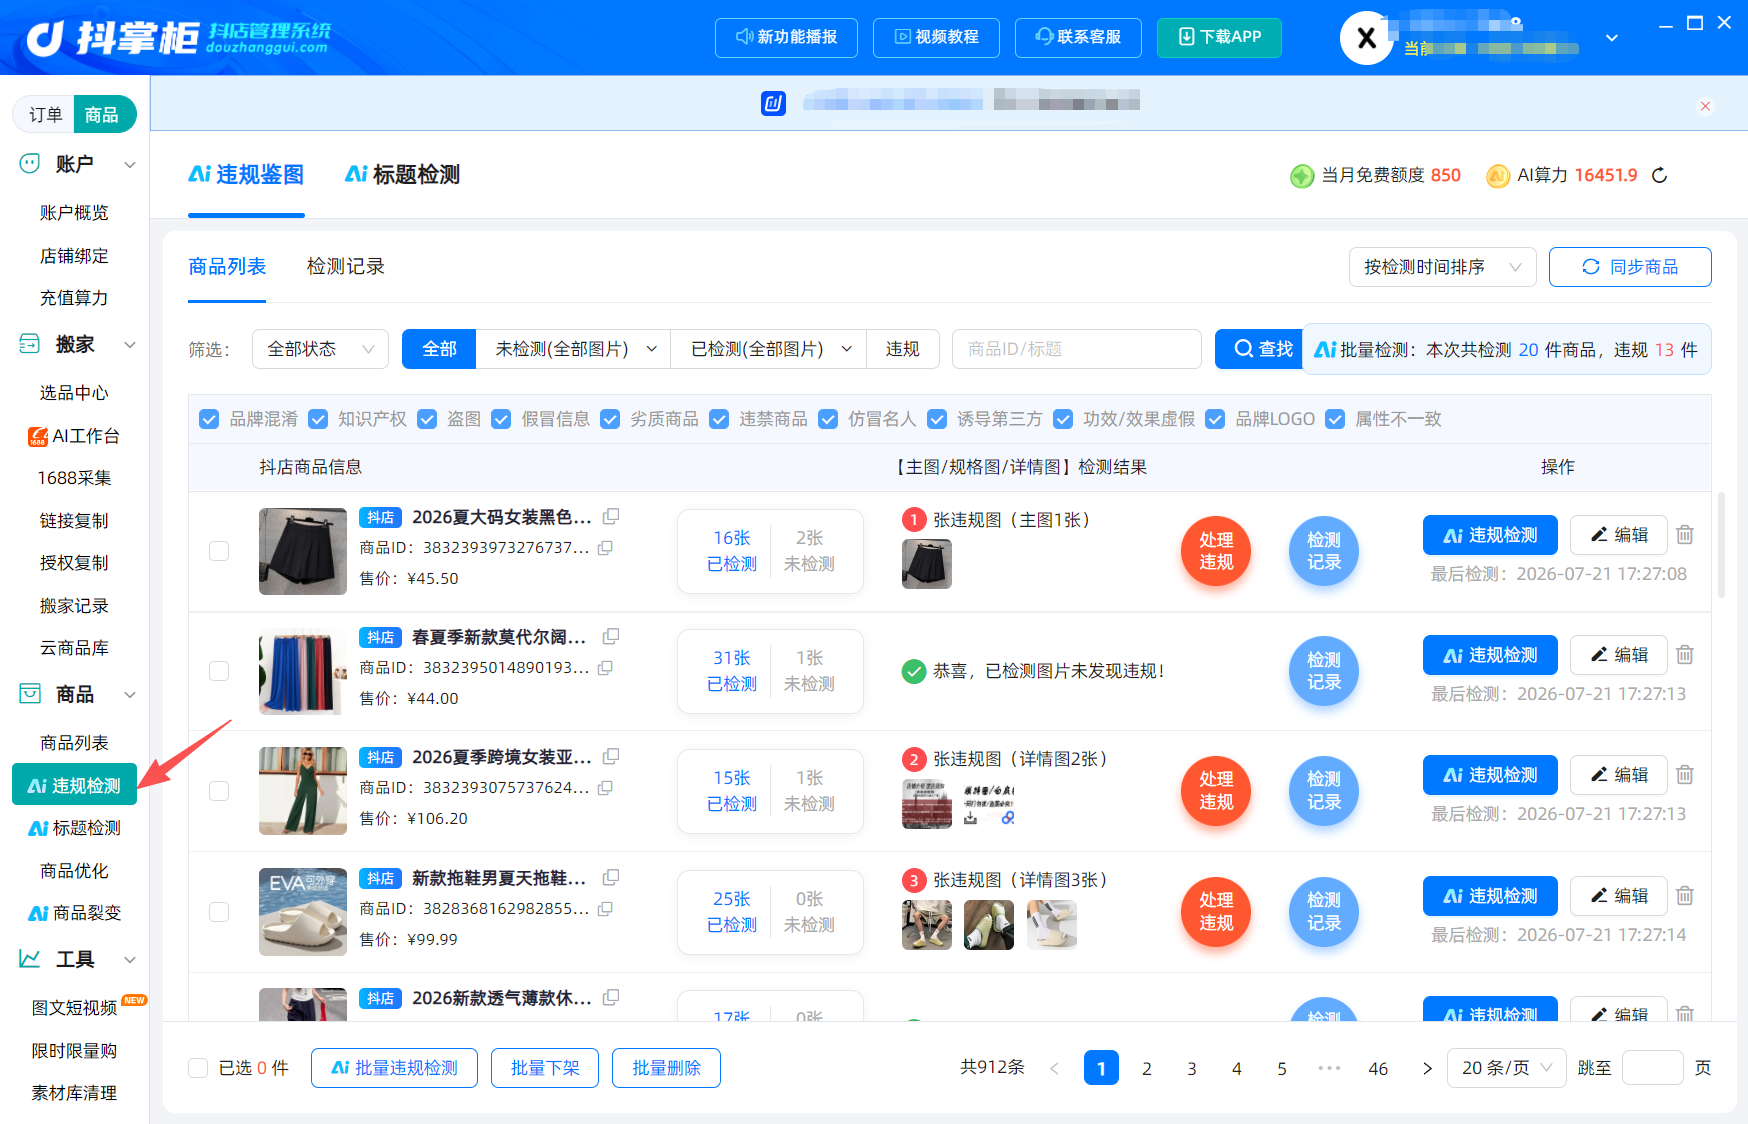The height and width of the screenshot is (1124, 1748).
Task: Expand 未检测(全部图片) dropdown
Action: pyautogui.click(x=574, y=349)
